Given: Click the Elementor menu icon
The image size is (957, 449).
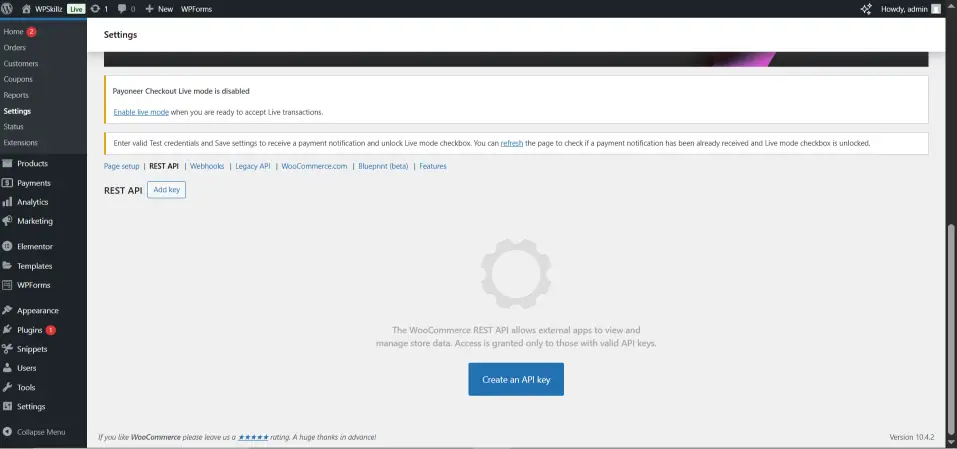Looking at the screenshot, I should [7, 246].
